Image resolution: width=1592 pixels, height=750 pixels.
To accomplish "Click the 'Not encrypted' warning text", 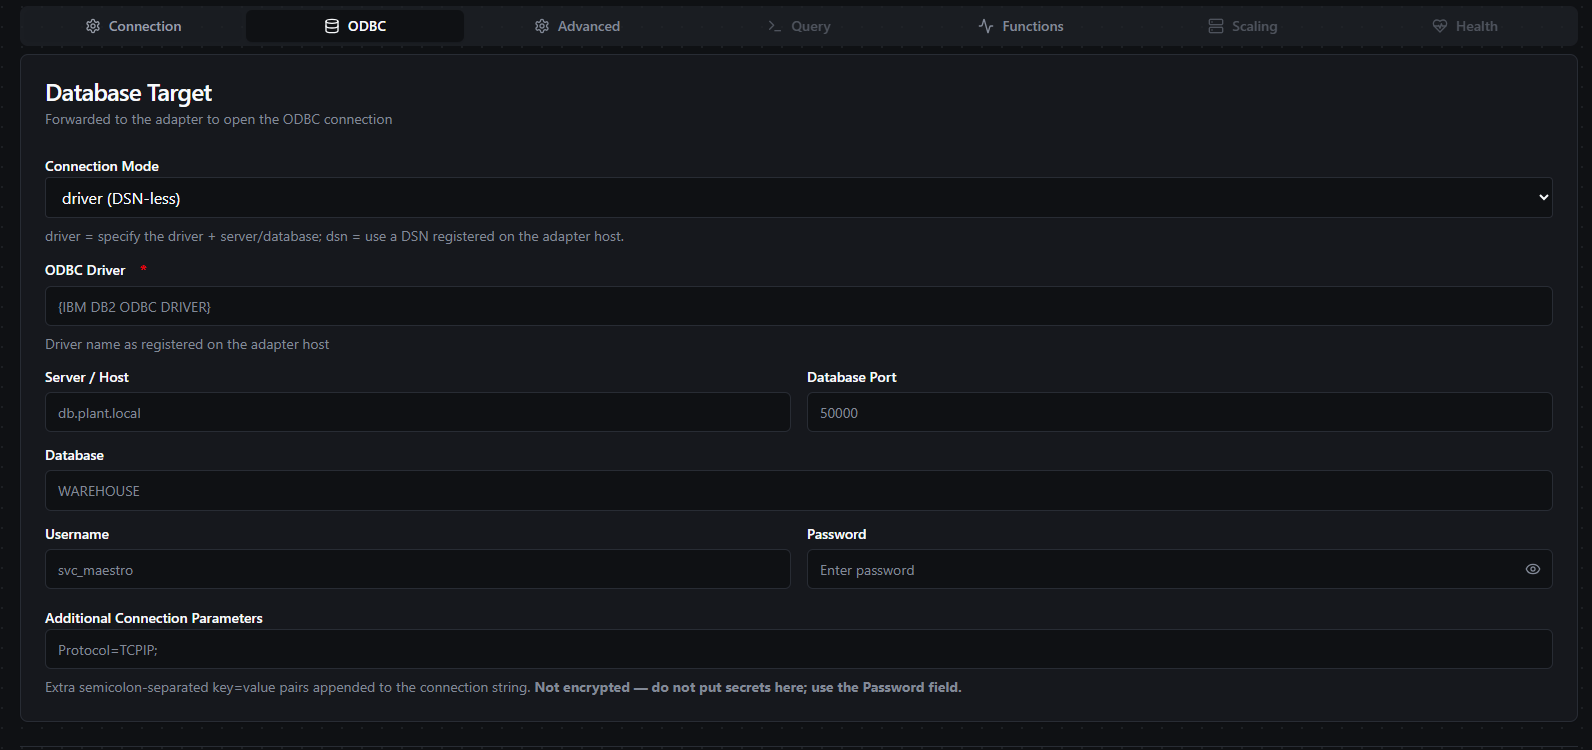I will tap(748, 687).
